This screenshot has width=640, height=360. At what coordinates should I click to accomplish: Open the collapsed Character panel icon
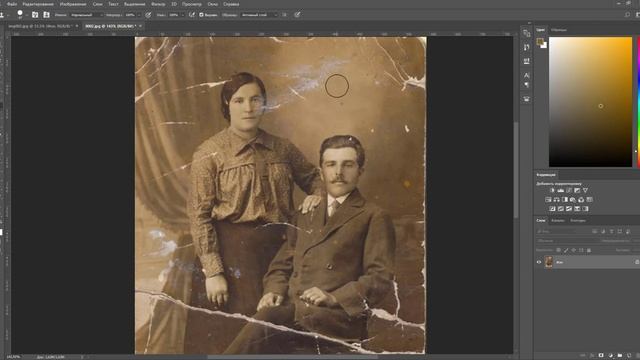pyautogui.click(x=527, y=76)
